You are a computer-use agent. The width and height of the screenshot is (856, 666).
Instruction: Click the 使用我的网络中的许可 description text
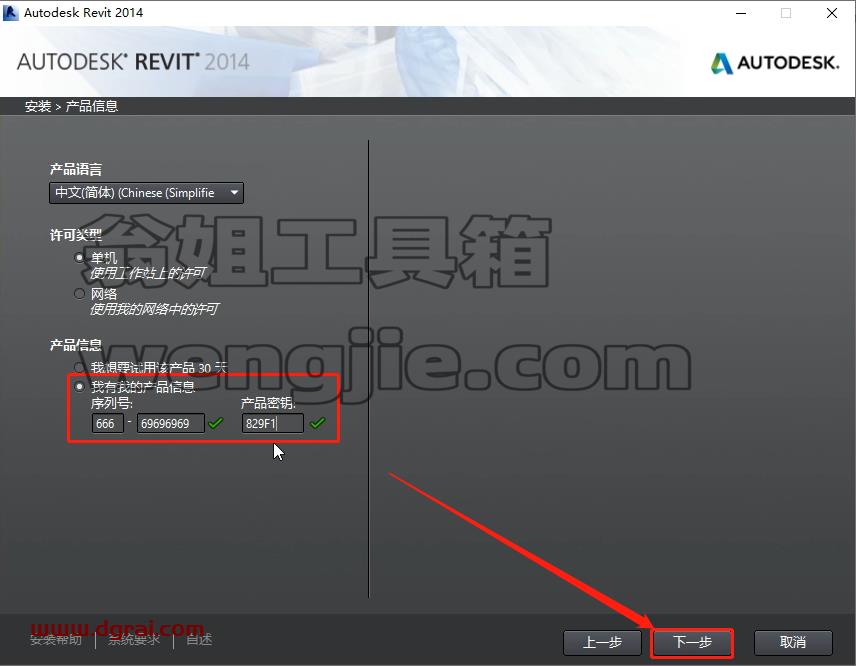[154, 309]
